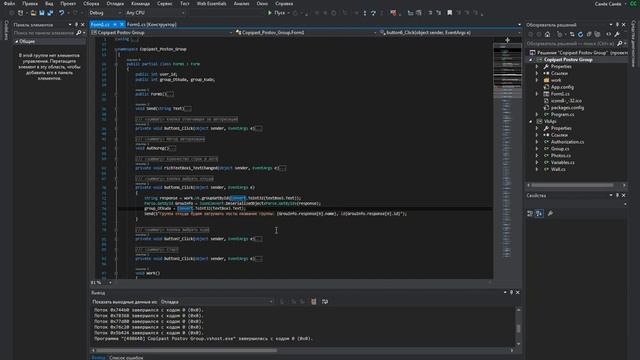Click the New Project toolbar icon
640x360 pixels.
[x=20, y=13]
